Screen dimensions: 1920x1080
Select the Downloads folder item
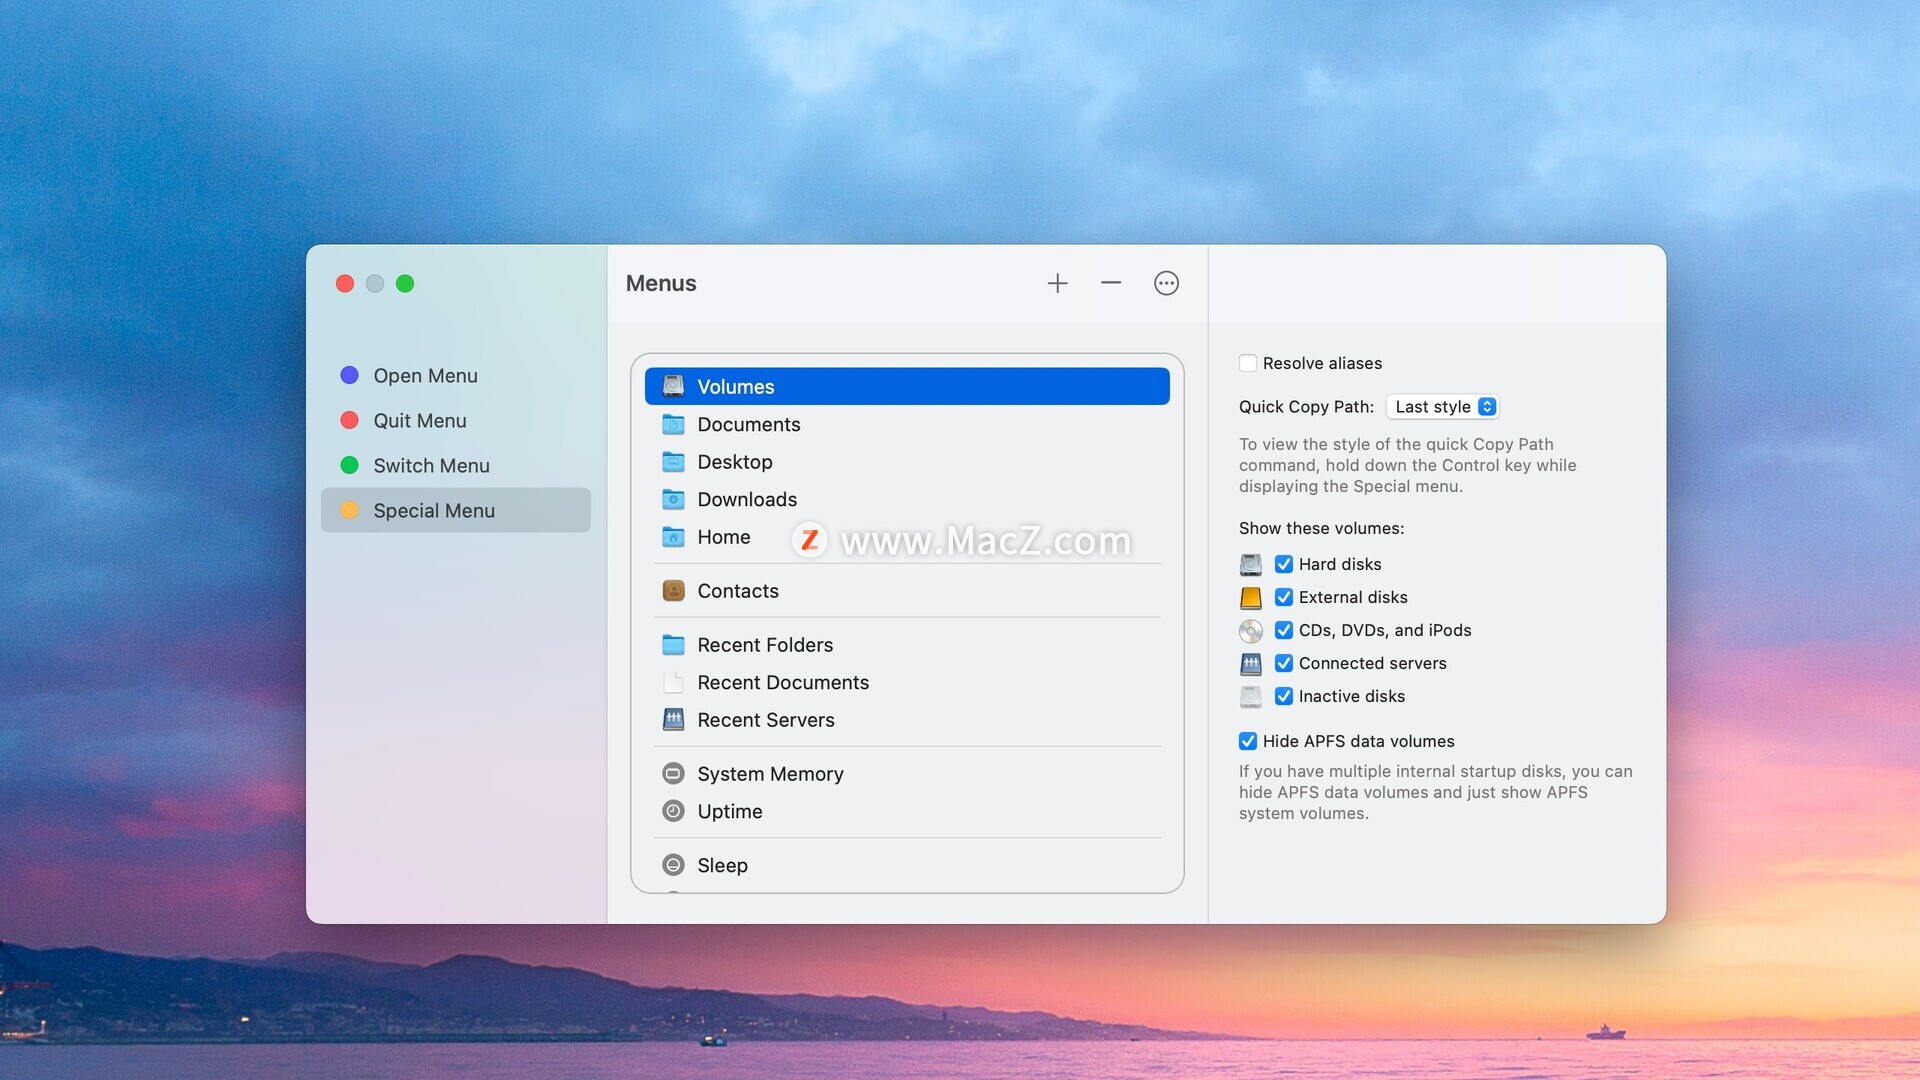[746, 499]
